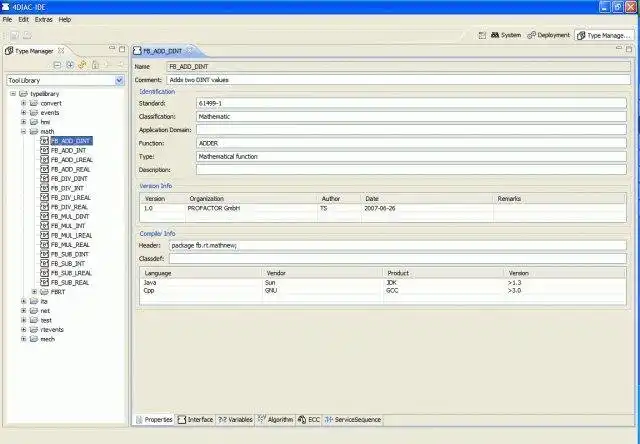Image resolution: width=640 pixels, height=444 pixels.
Task: Click the 4DIAC-IDE title bar application icon
Action: (6, 7)
